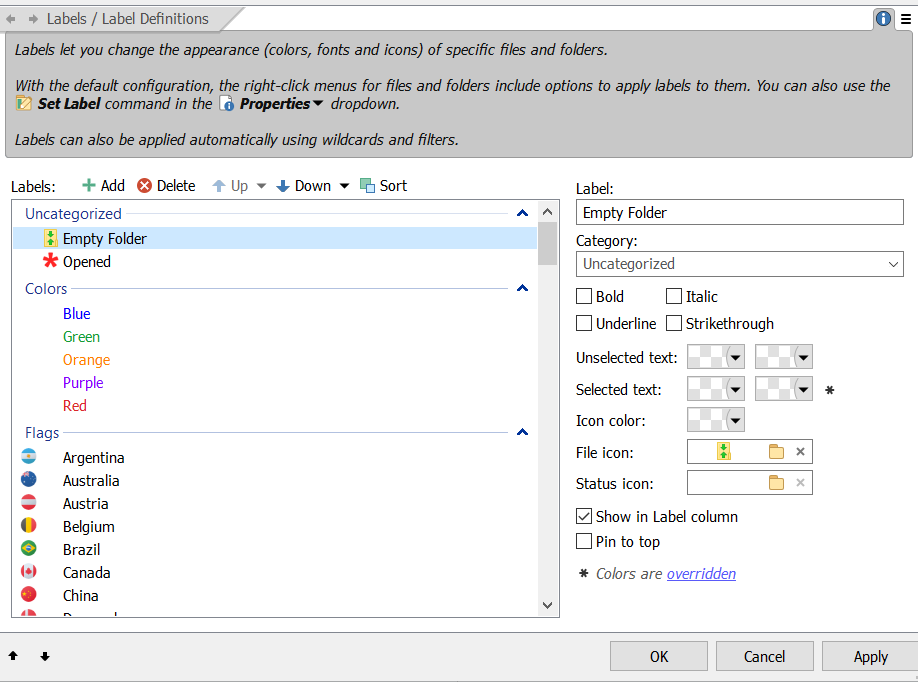Click the Apply button
The height and width of the screenshot is (682, 918).
(871, 656)
